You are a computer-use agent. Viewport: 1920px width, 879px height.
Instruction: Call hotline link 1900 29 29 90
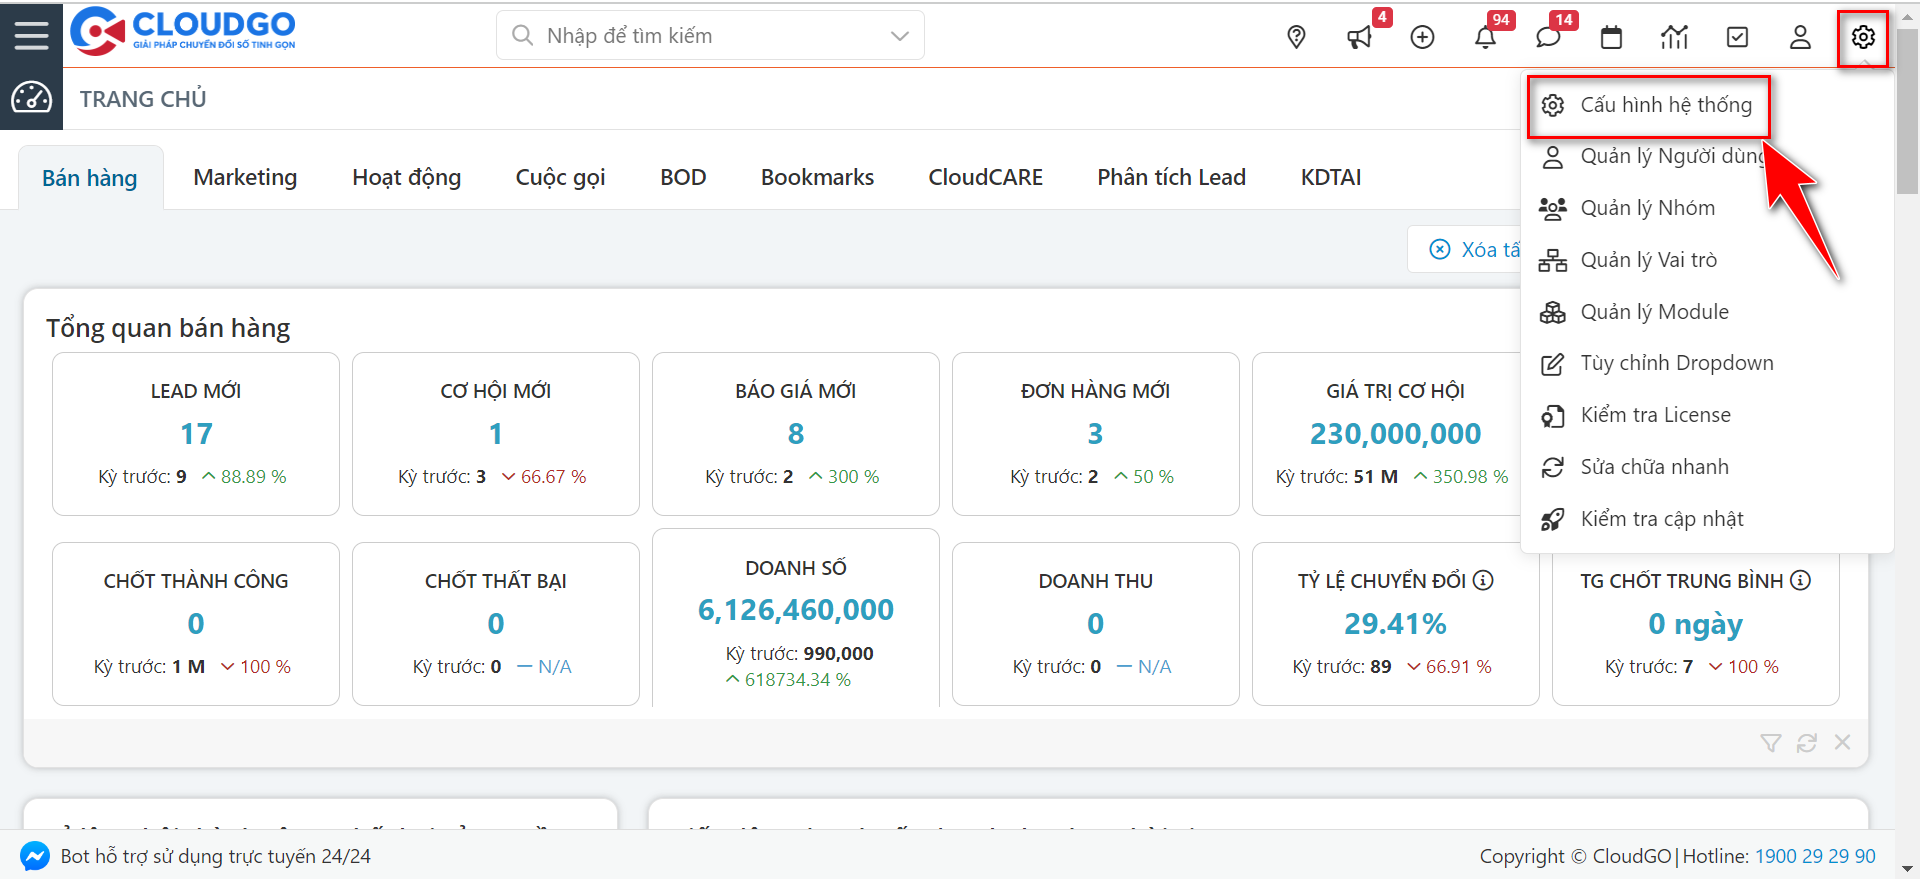click(x=1815, y=856)
